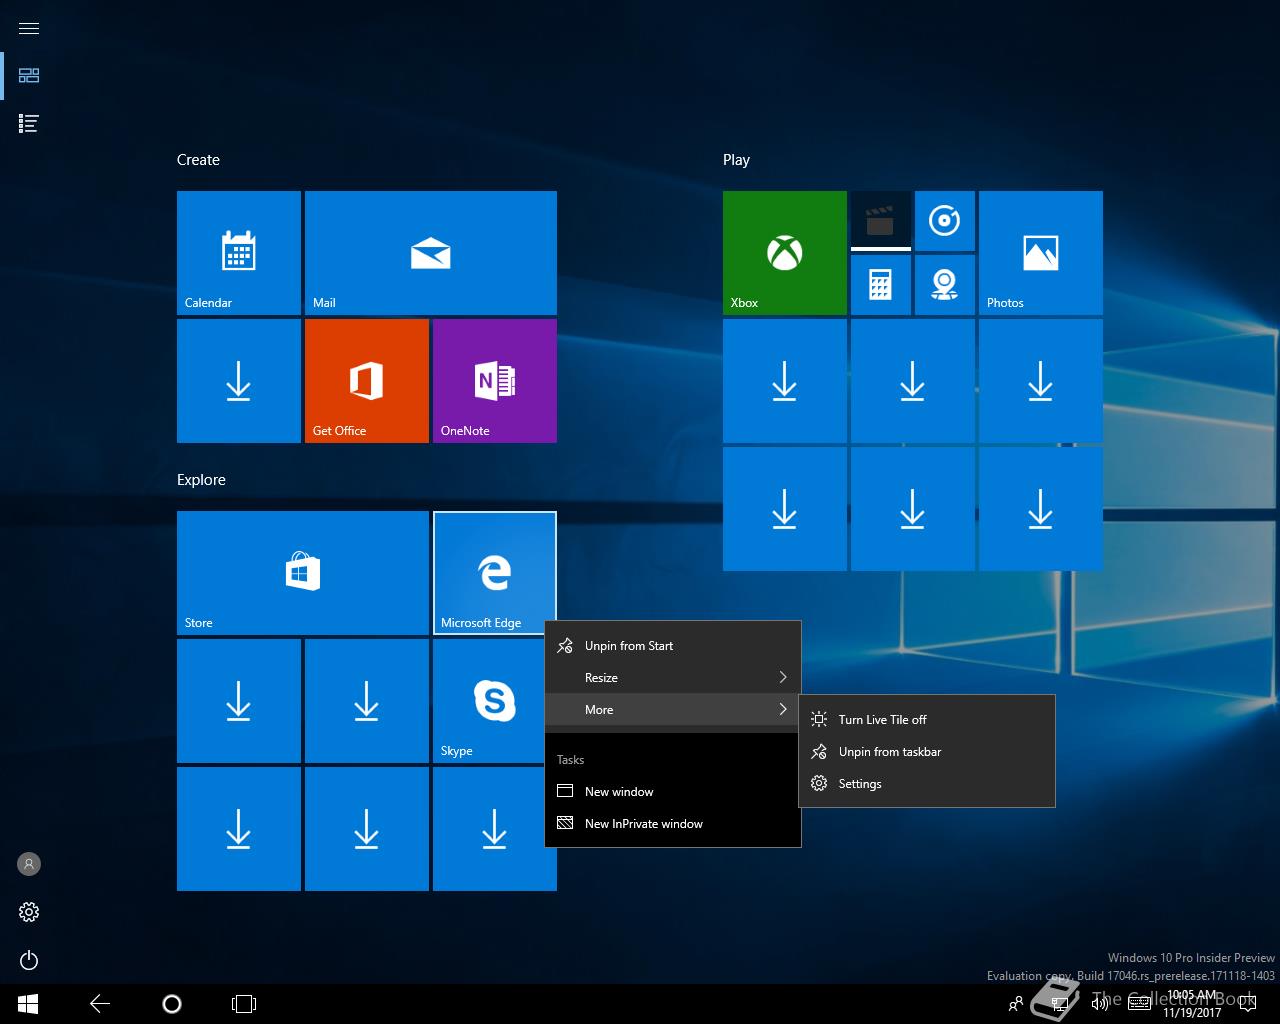Open the Get Office tile
Screen dimensions: 1280x1024
coord(367,381)
